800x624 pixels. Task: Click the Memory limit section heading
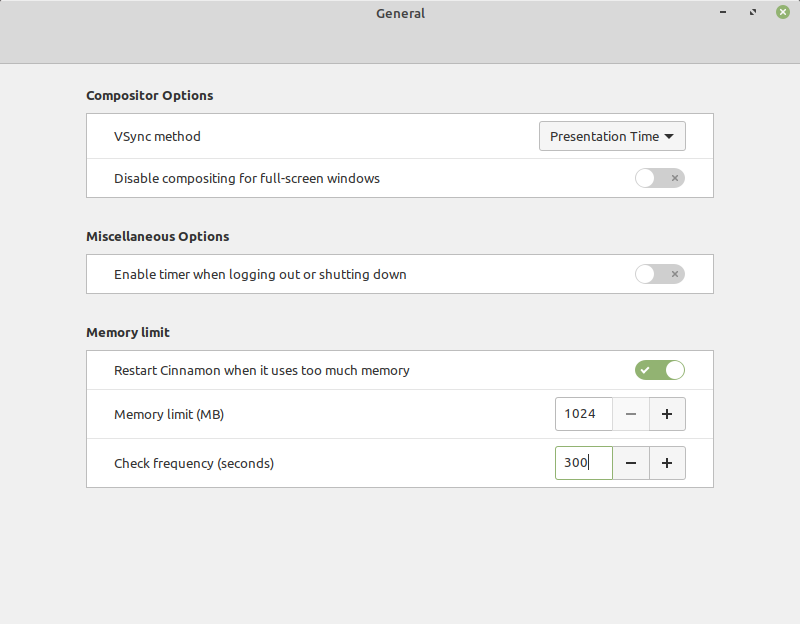[128, 332]
